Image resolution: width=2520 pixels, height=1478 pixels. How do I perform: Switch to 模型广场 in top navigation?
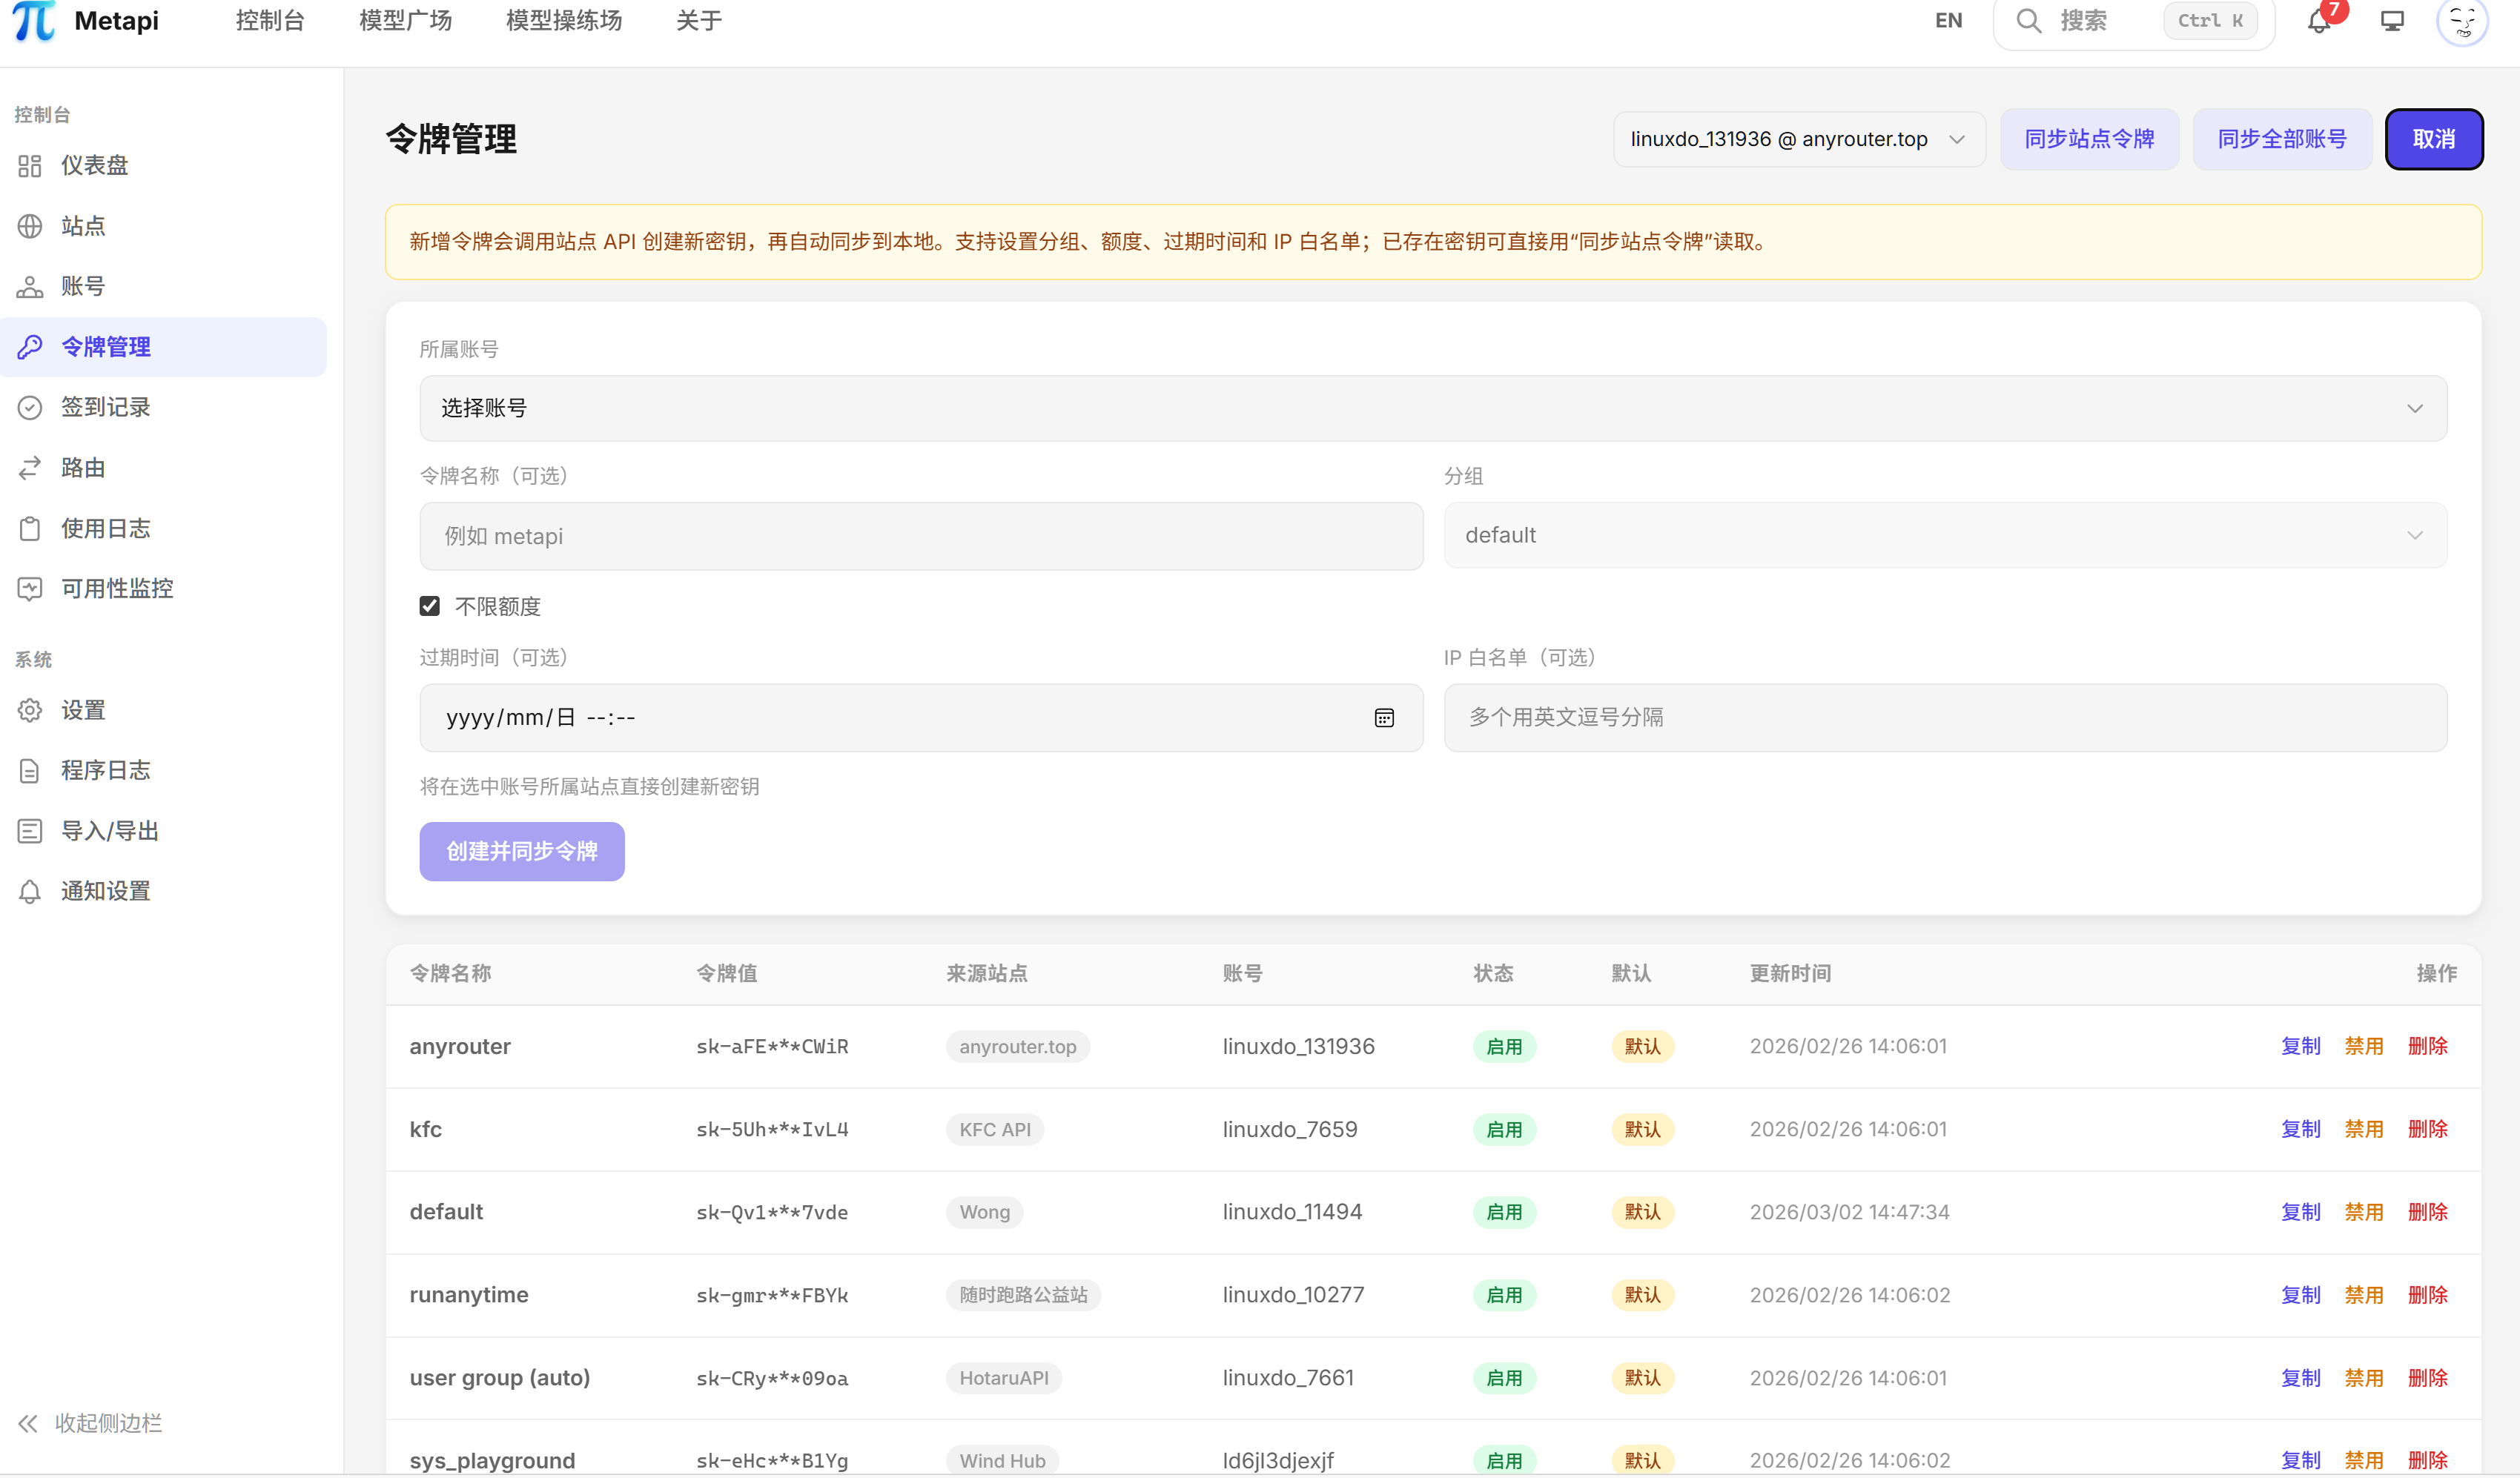pyautogui.click(x=404, y=20)
